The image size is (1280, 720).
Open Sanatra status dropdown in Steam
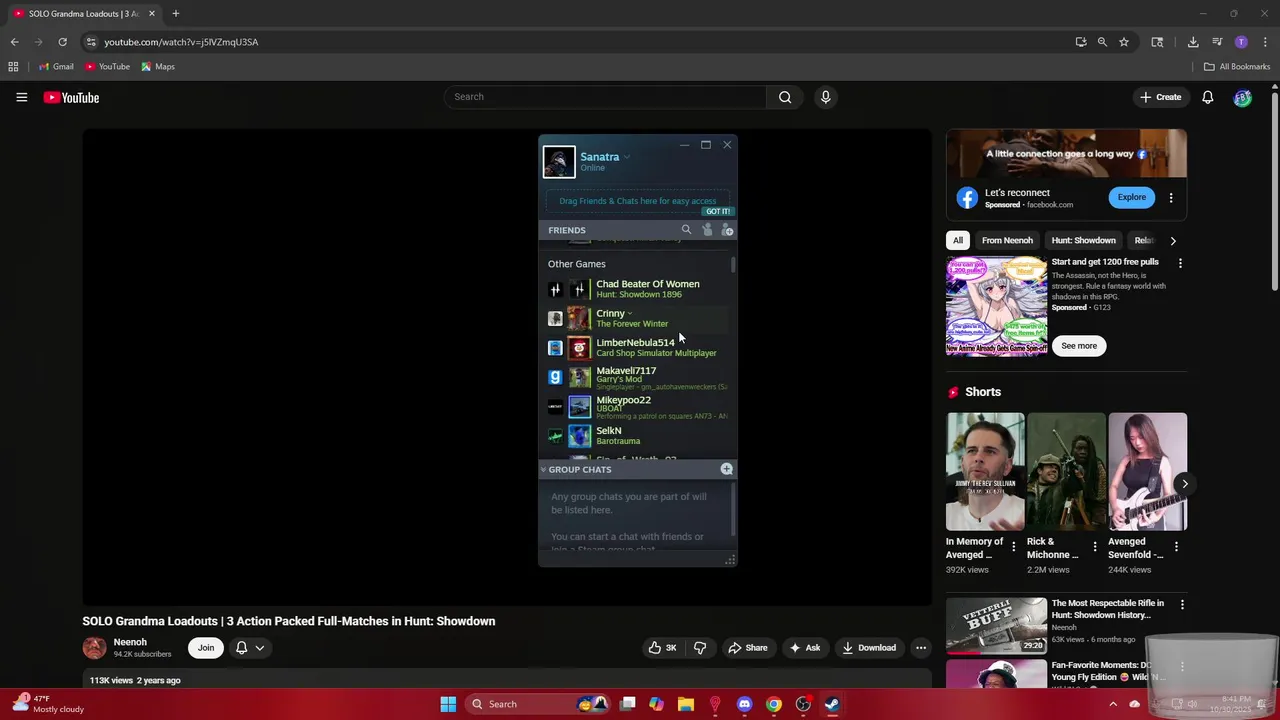click(627, 157)
